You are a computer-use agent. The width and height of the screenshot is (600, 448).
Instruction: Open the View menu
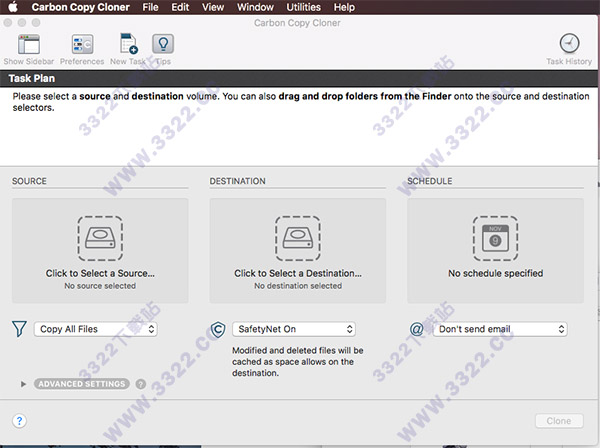(213, 7)
